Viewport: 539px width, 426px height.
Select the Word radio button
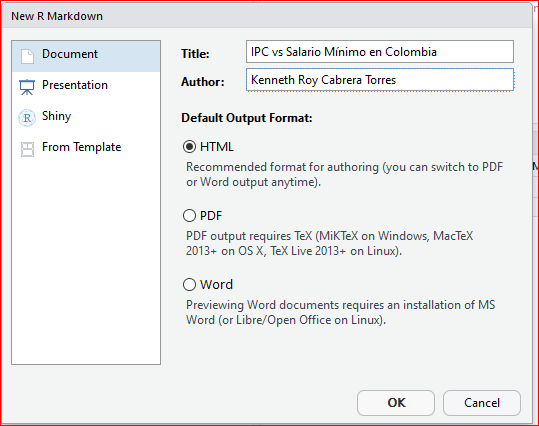(x=189, y=284)
